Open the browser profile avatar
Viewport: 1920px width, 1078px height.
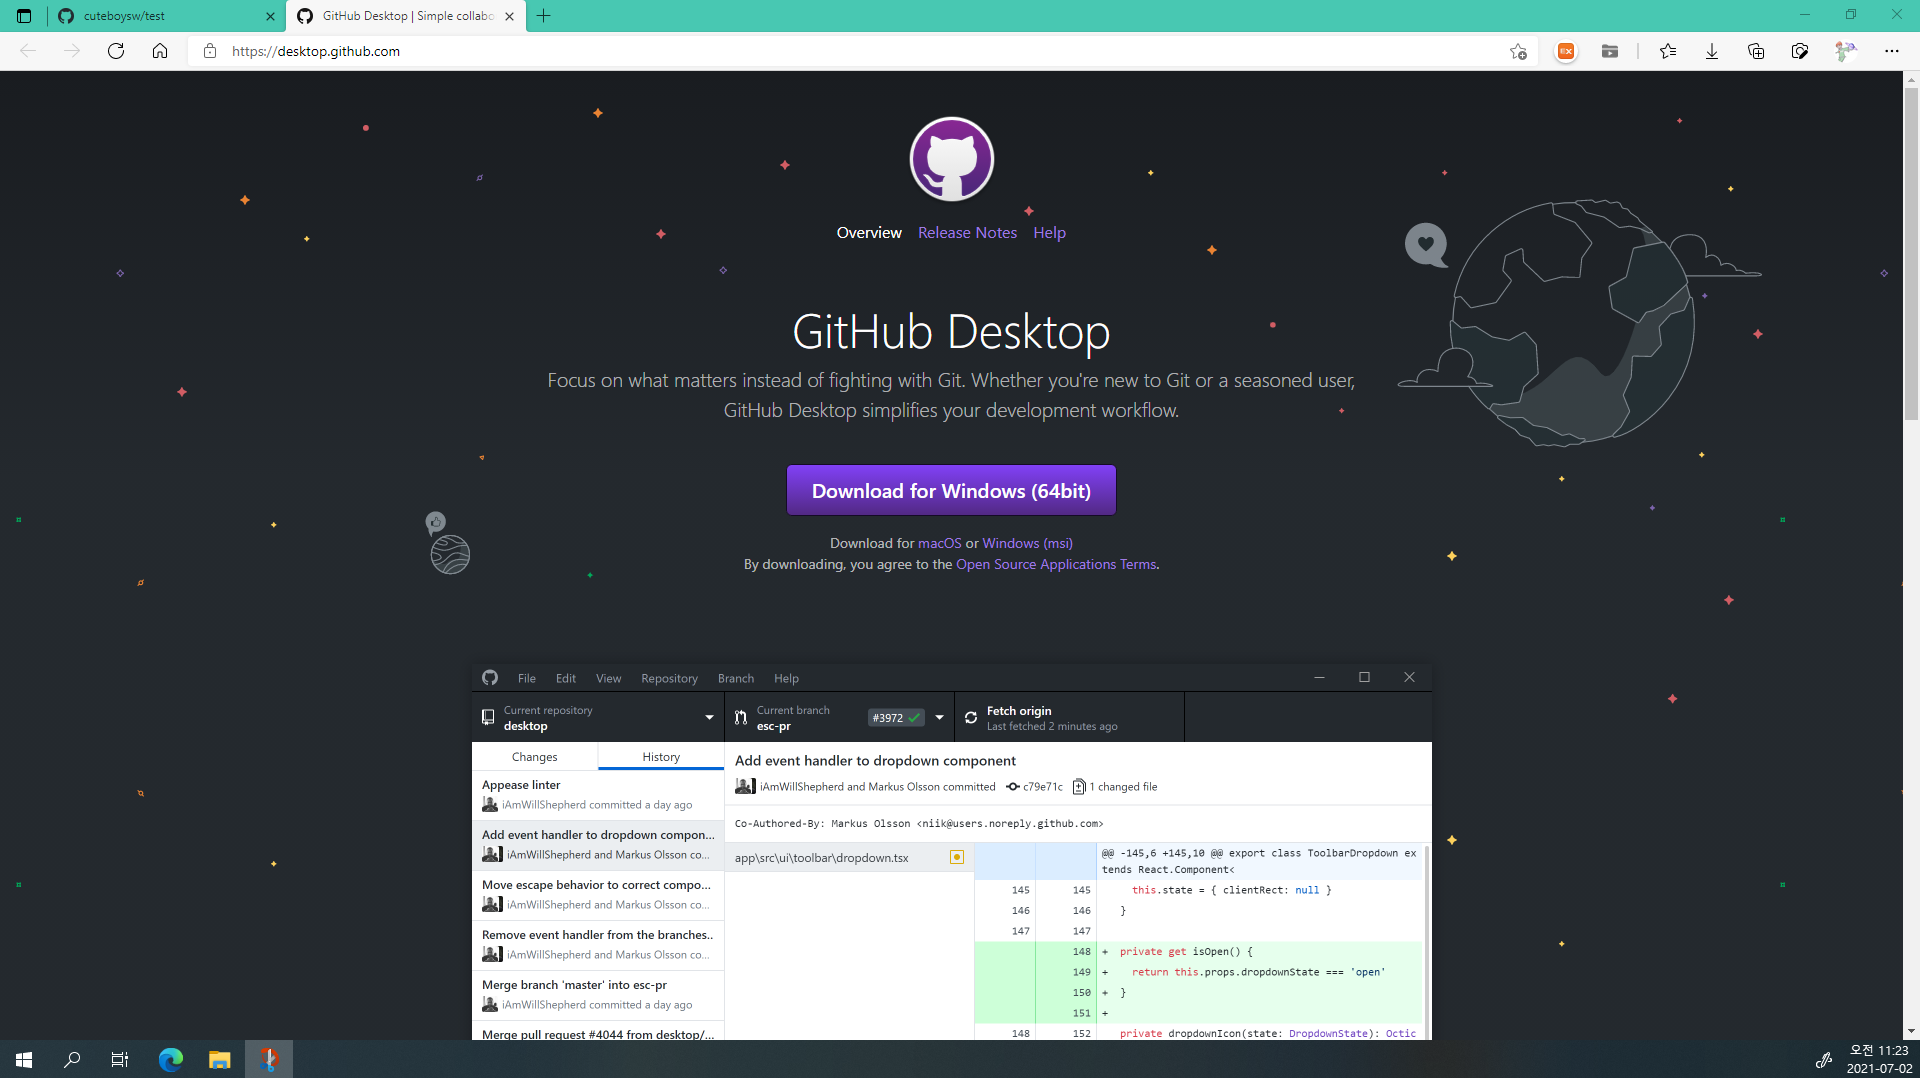tap(1845, 51)
